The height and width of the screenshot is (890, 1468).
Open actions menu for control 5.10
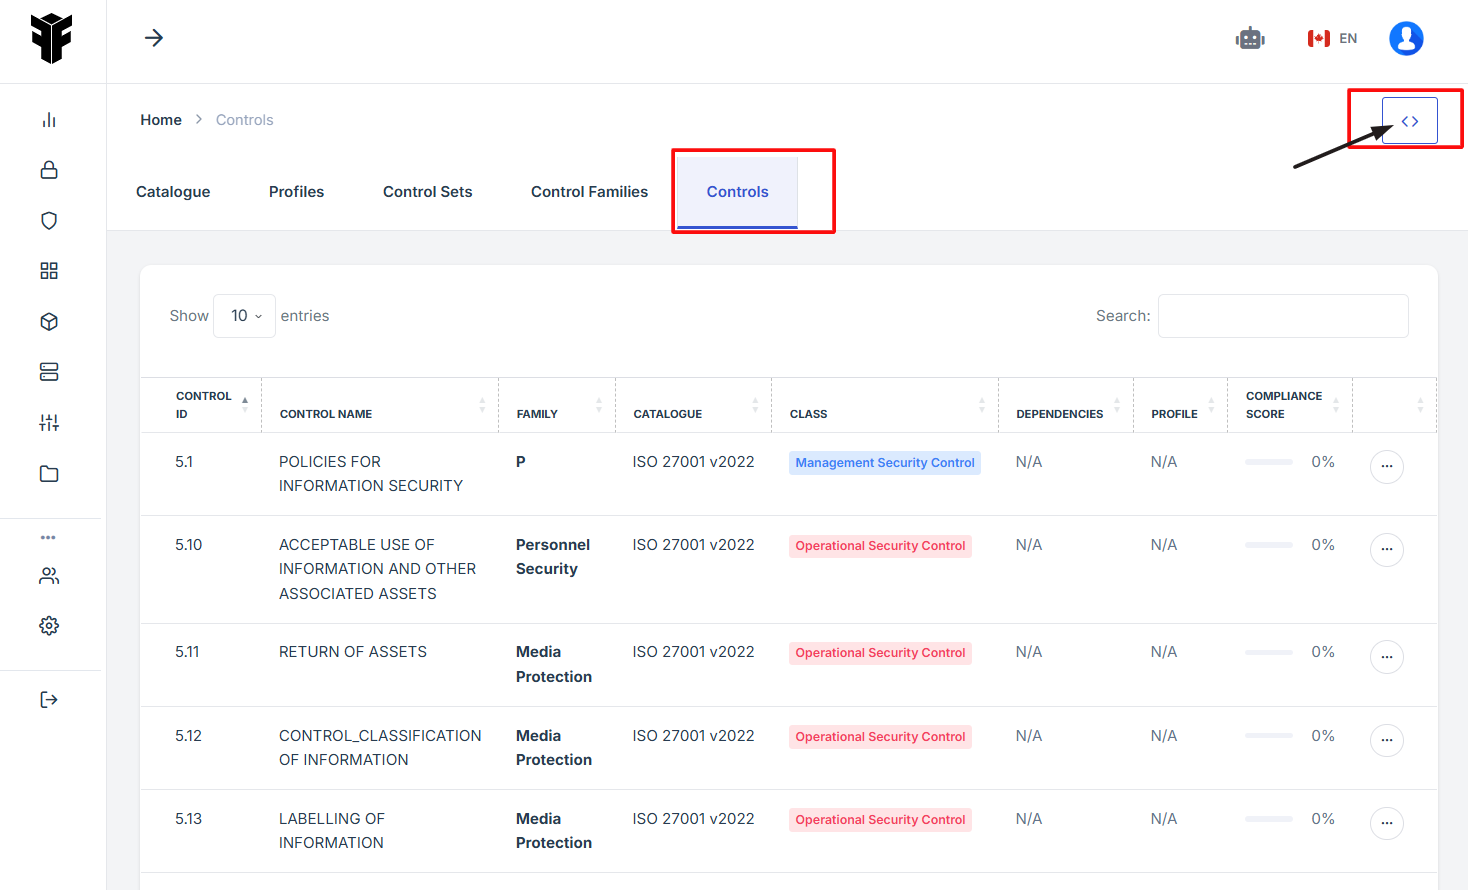[x=1386, y=550]
